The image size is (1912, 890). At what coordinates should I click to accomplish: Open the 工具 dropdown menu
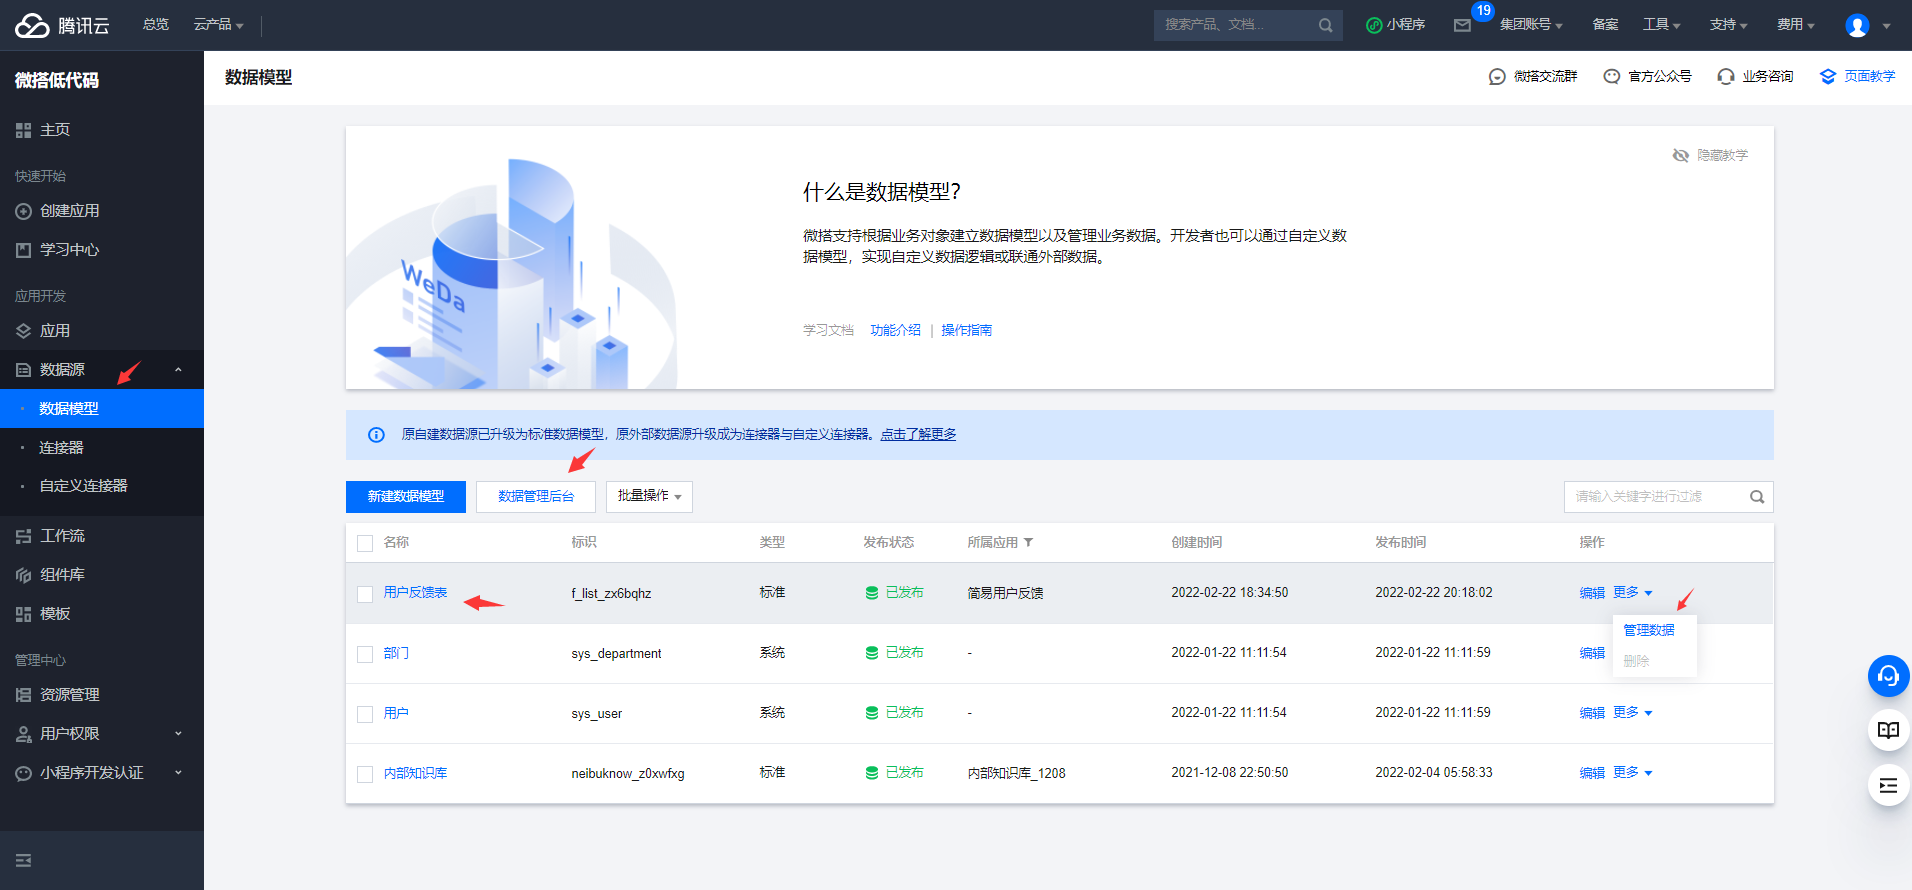pos(1661,25)
